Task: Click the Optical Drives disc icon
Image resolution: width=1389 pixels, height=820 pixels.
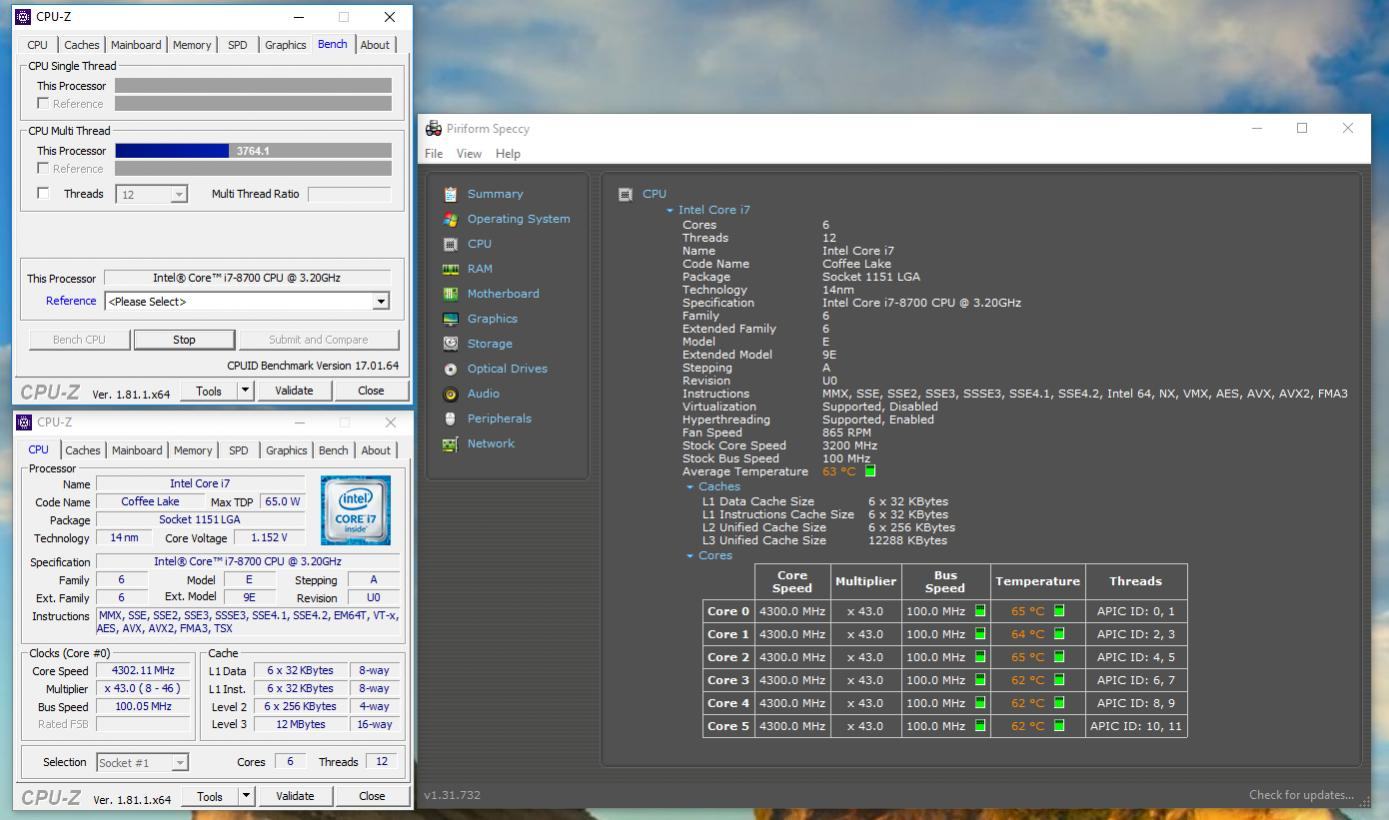Action: point(450,369)
